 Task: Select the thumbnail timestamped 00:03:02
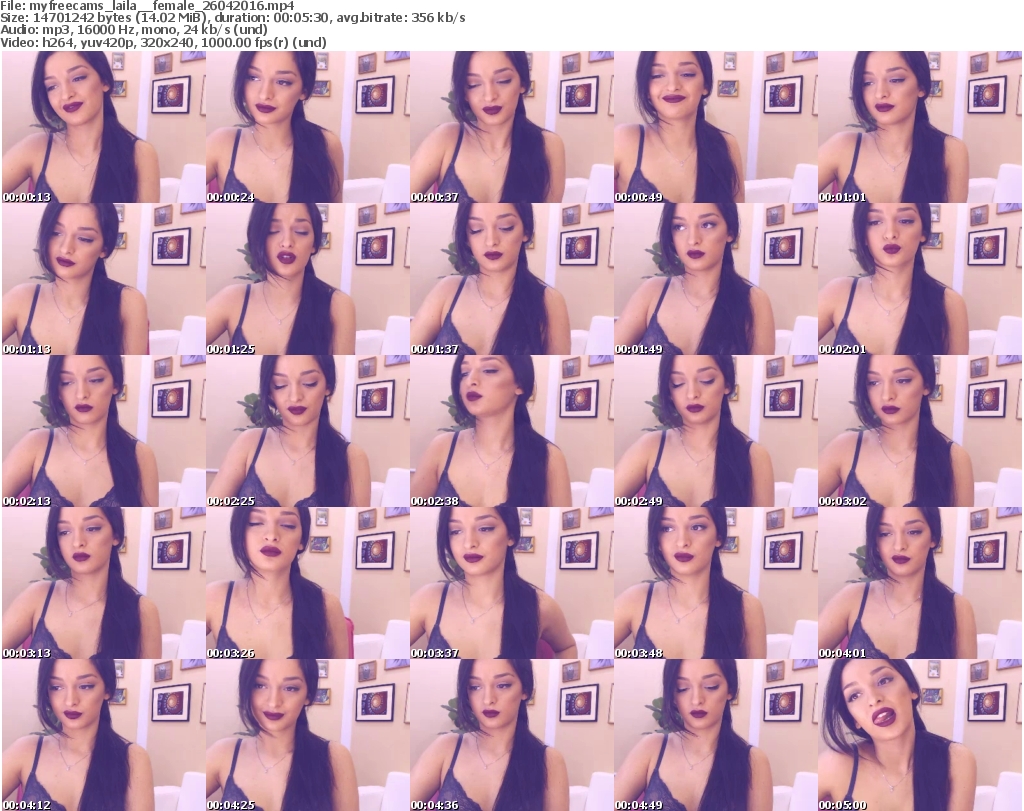920,431
